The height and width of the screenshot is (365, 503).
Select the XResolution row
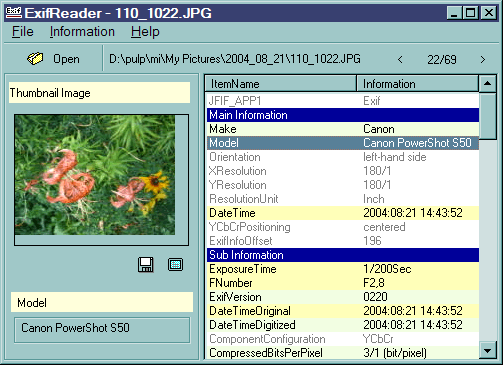tap(343, 171)
